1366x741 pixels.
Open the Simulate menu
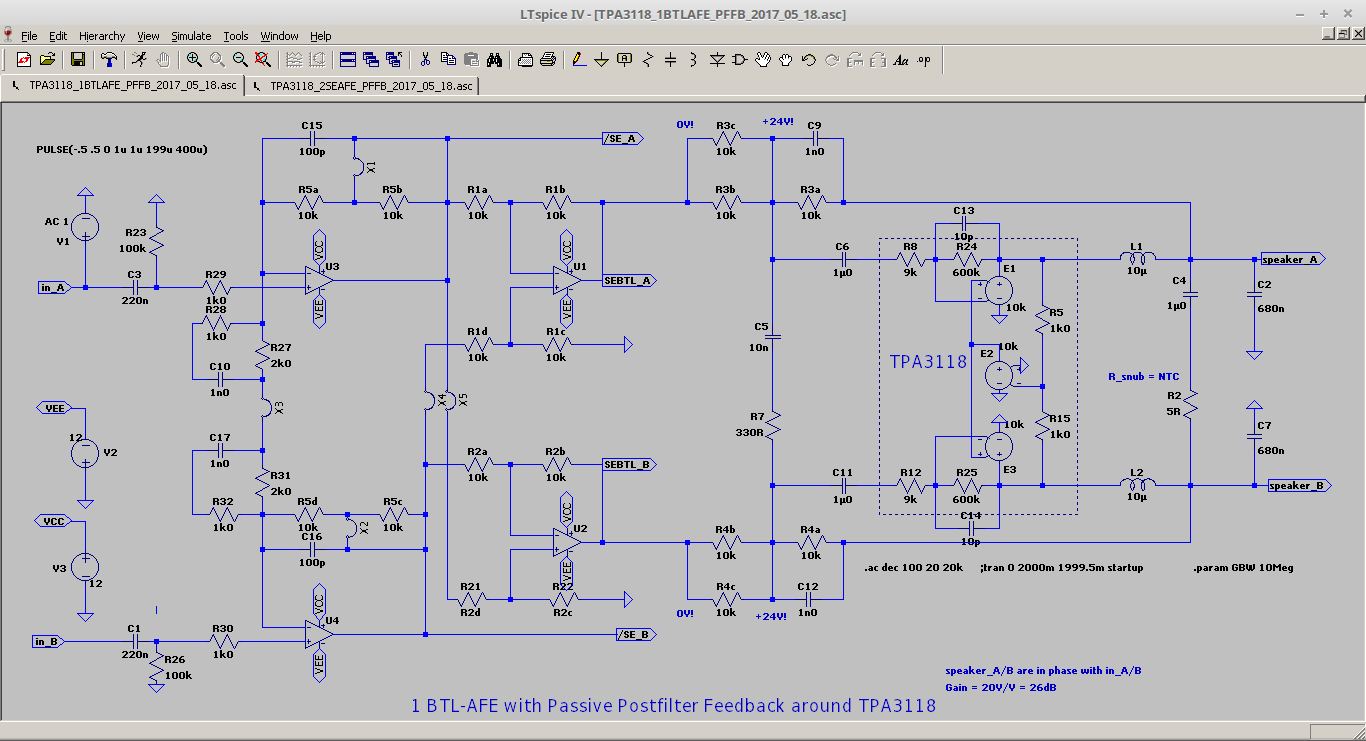190,36
